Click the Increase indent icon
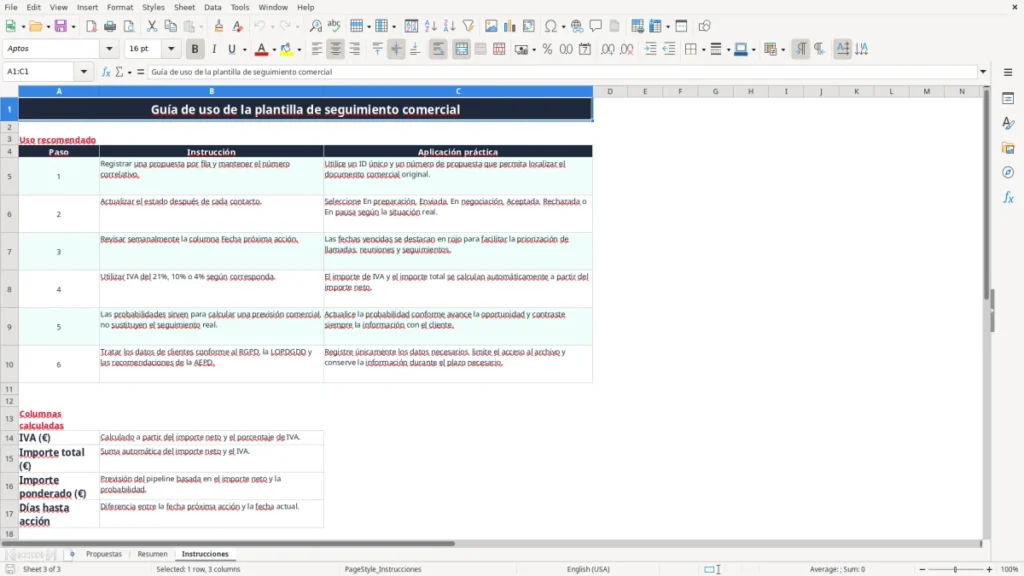This screenshot has height=576, width=1024. point(650,49)
